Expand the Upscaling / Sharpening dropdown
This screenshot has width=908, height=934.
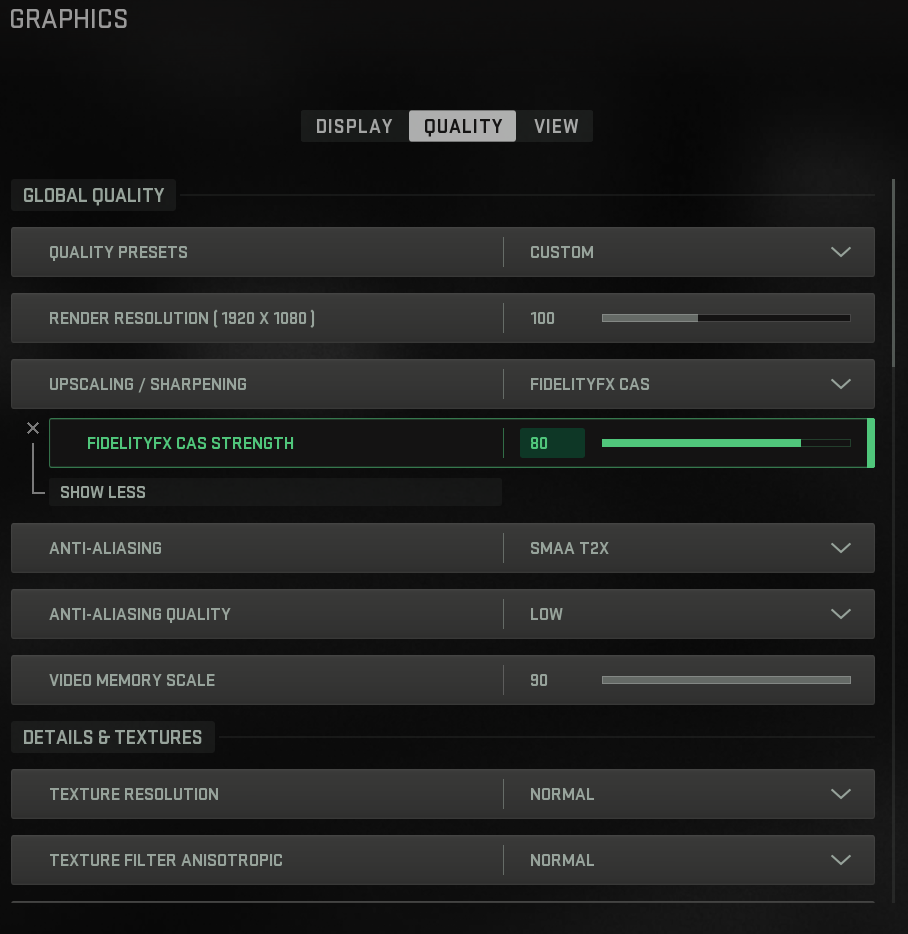(840, 384)
